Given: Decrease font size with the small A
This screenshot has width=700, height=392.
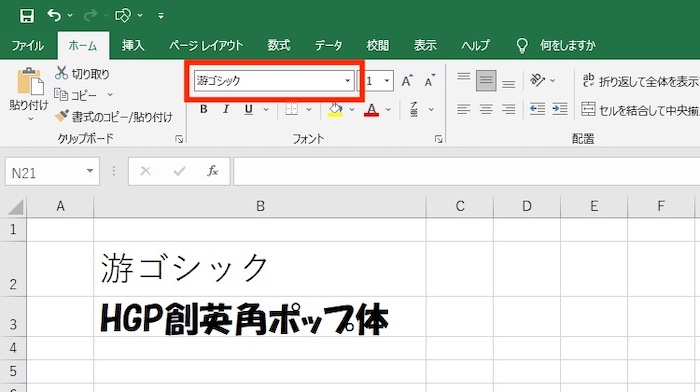Looking at the screenshot, I should [429, 81].
